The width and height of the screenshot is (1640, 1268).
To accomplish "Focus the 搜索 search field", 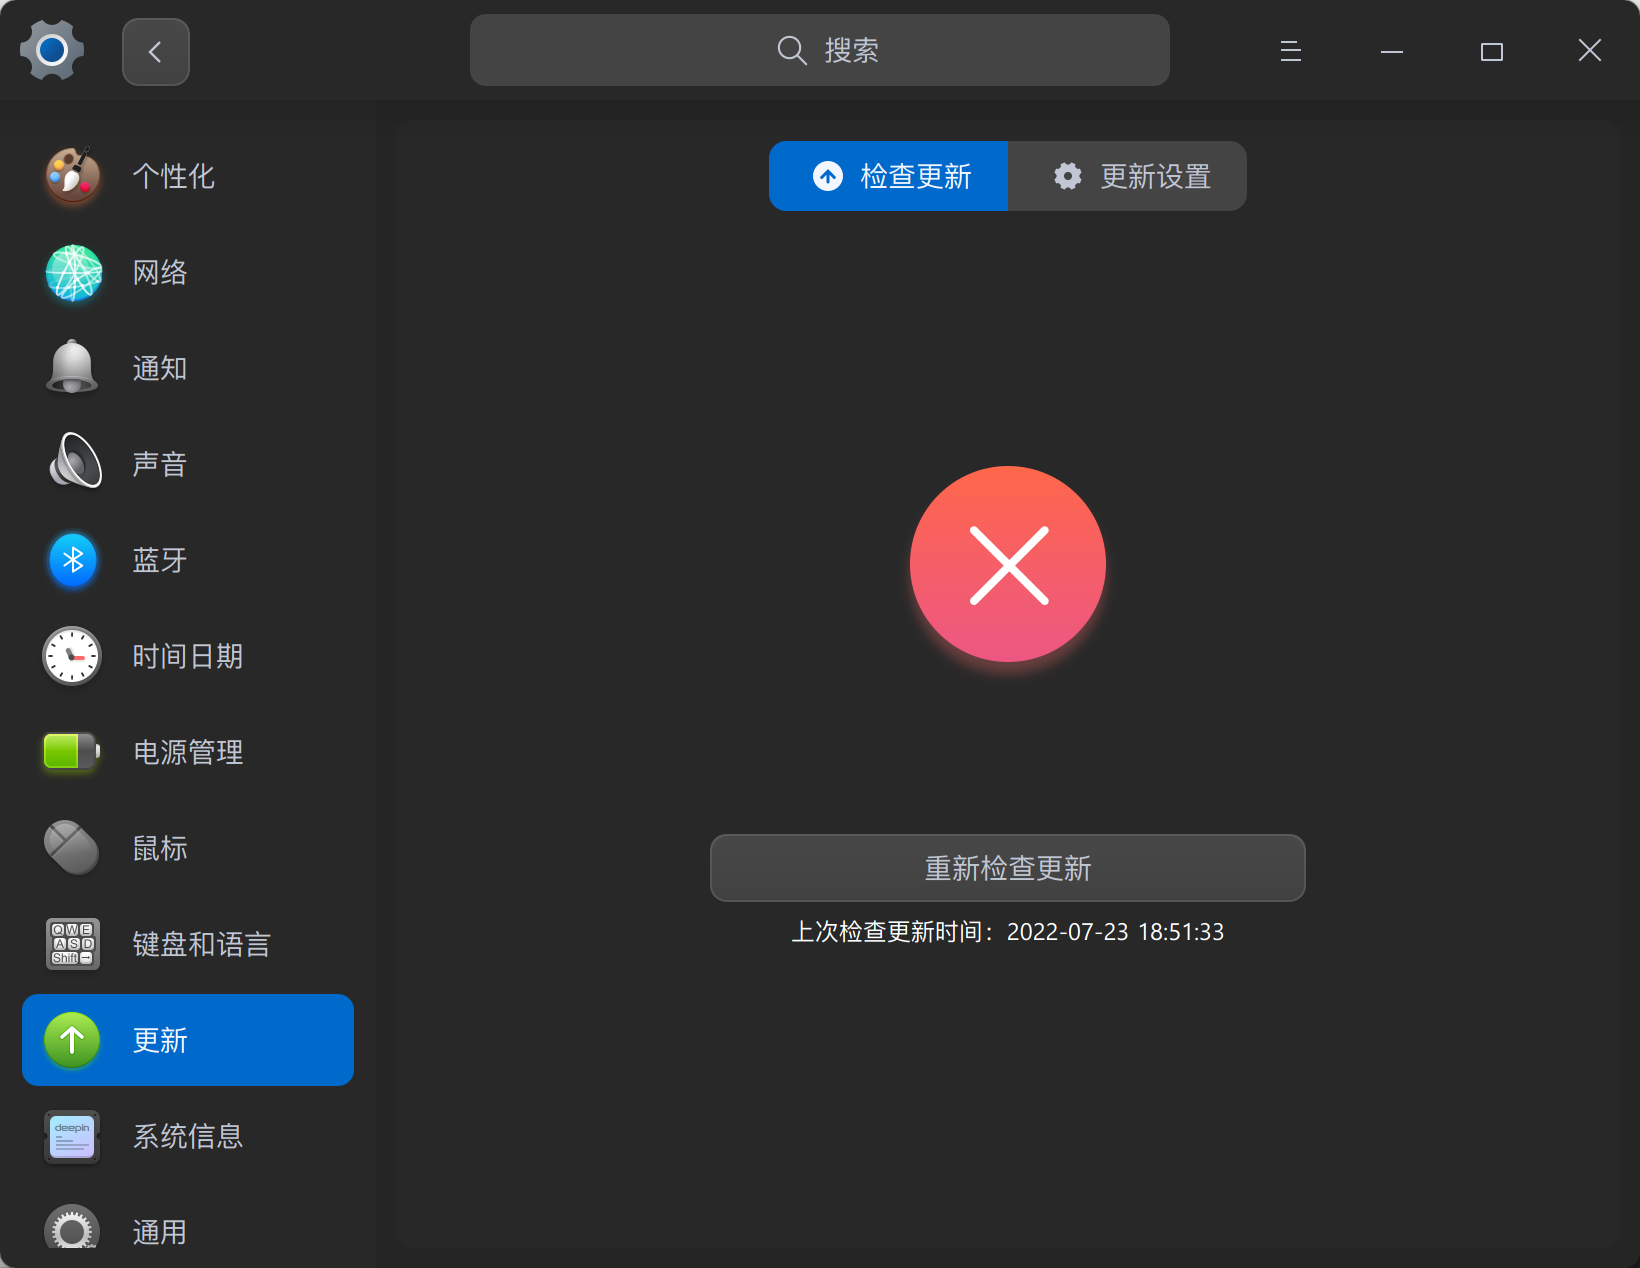I will tap(820, 50).
